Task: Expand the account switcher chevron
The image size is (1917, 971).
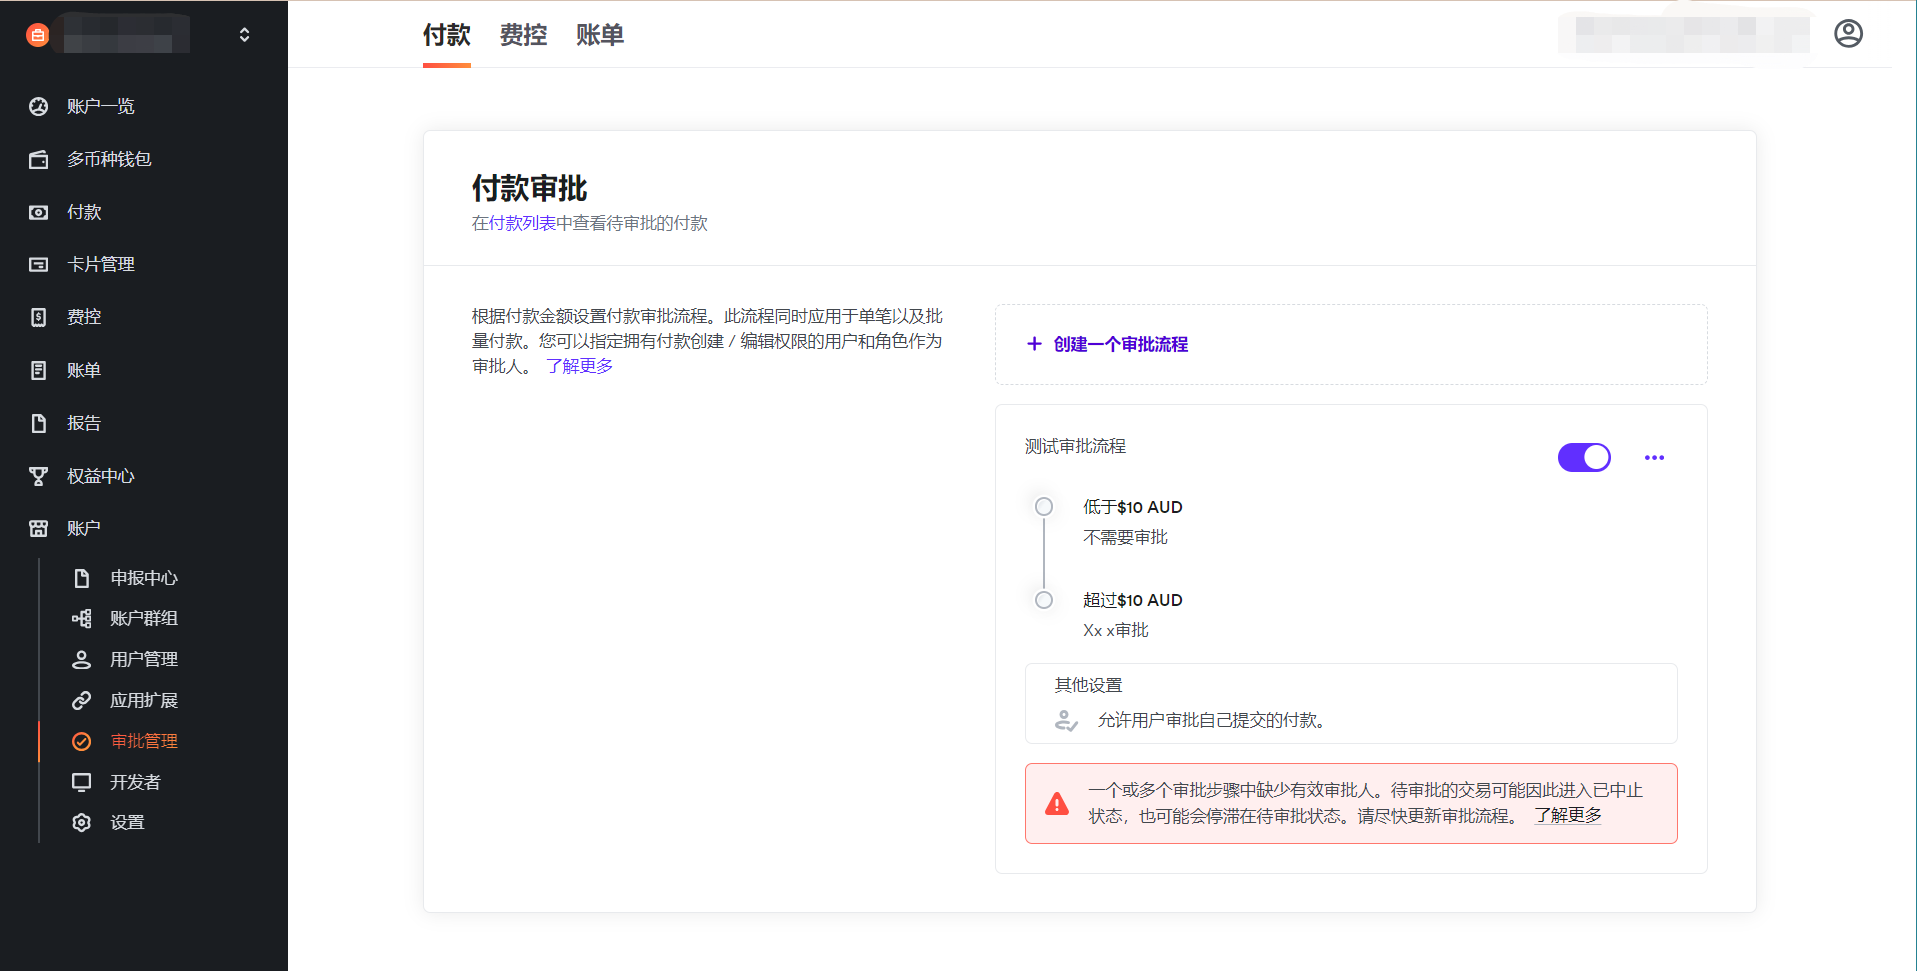Action: pos(244,35)
